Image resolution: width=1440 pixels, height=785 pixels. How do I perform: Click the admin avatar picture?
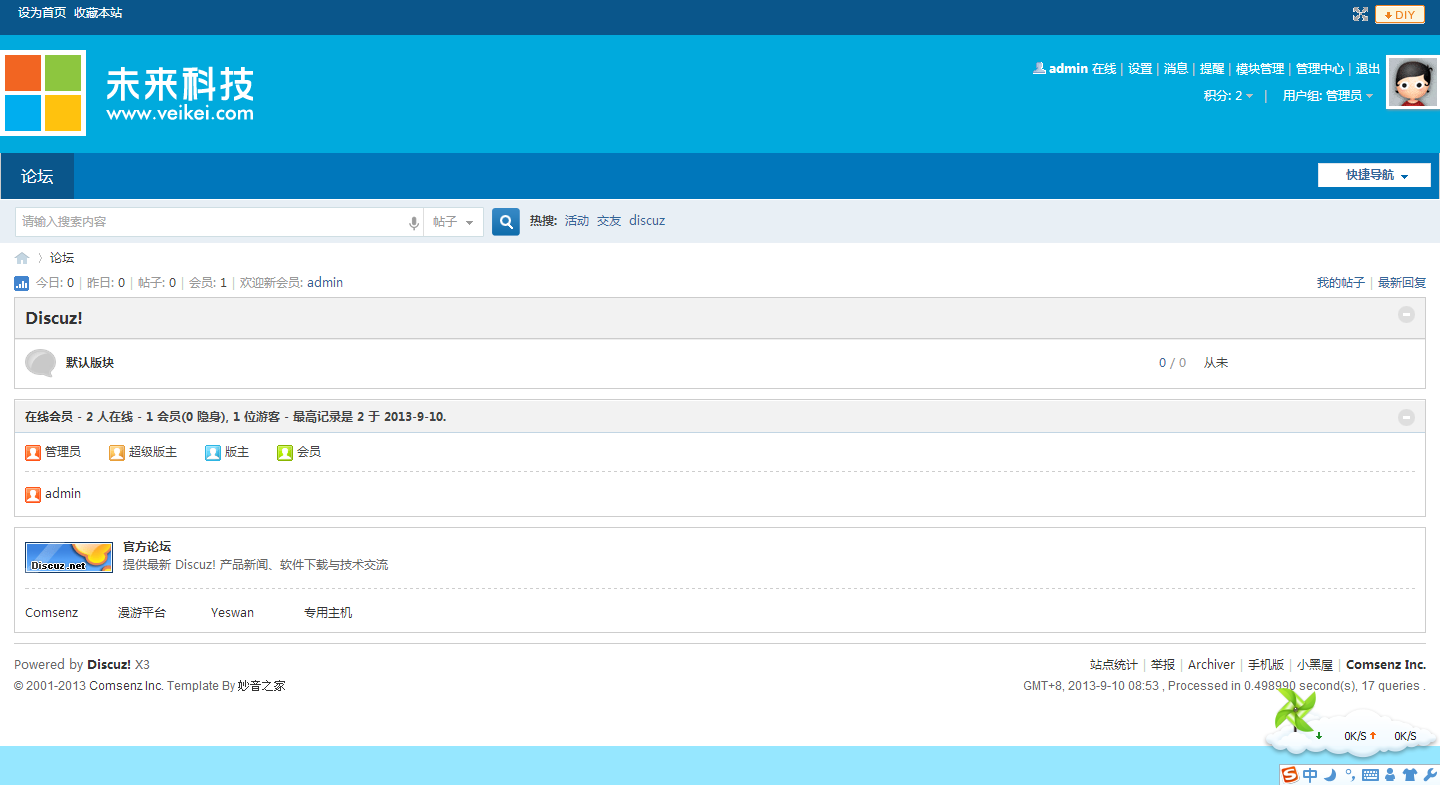click(x=1413, y=82)
